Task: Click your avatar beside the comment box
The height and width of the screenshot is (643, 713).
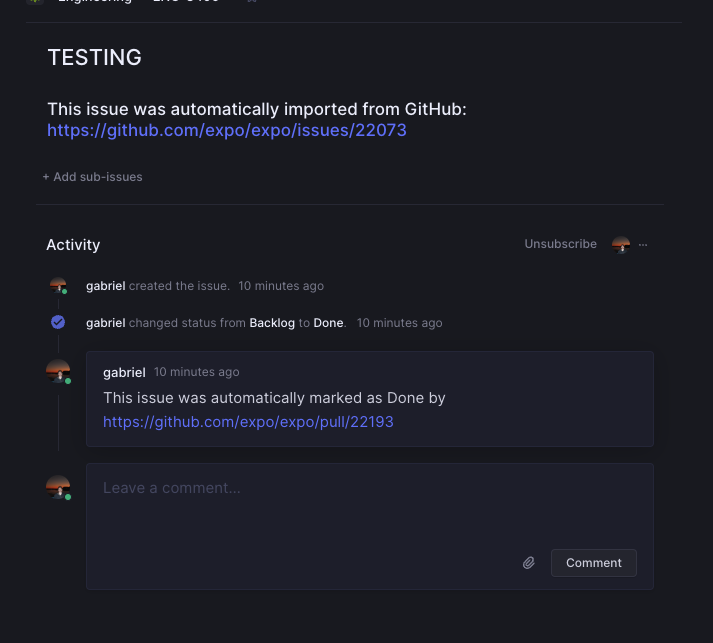Action: (x=58, y=487)
